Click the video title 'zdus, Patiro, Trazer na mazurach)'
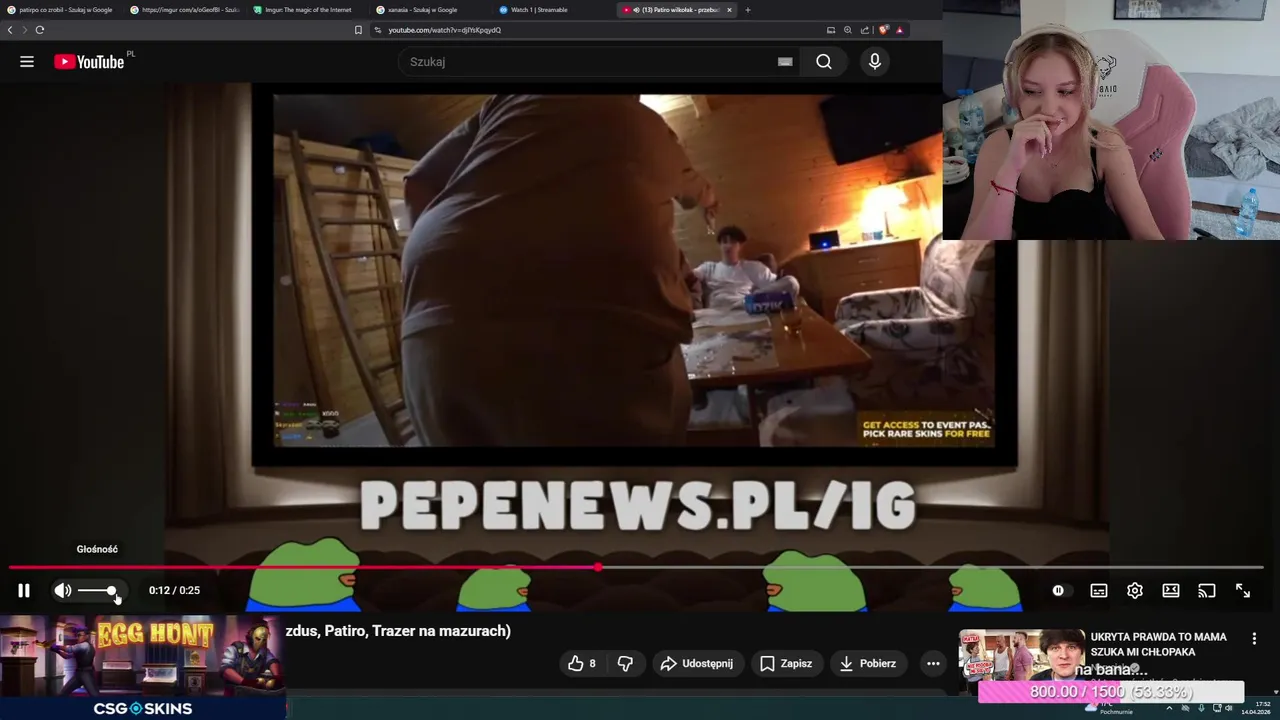Screen dimensions: 1280x720 pos(398,631)
